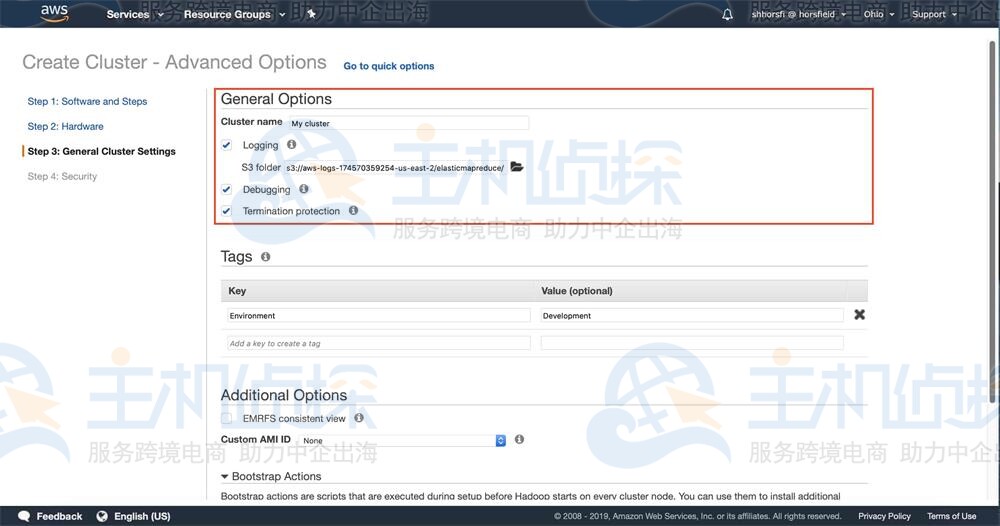Screen dimensions: 1000x526
Task: Click the info icon next to Tags
Action: click(x=265, y=257)
